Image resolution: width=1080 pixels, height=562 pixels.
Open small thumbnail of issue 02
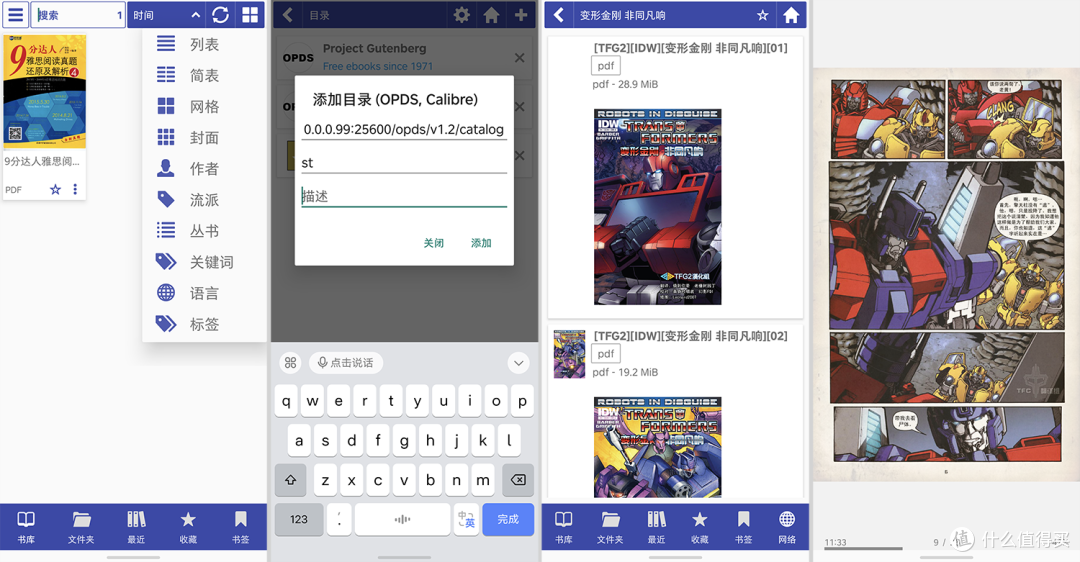[x=569, y=354]
